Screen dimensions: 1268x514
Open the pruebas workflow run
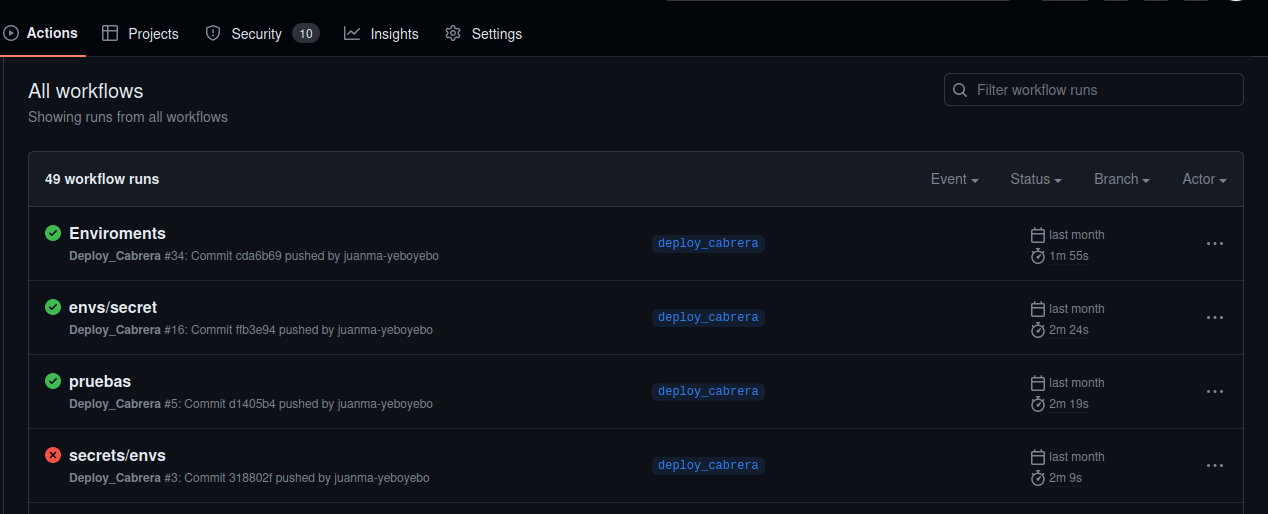100,381
